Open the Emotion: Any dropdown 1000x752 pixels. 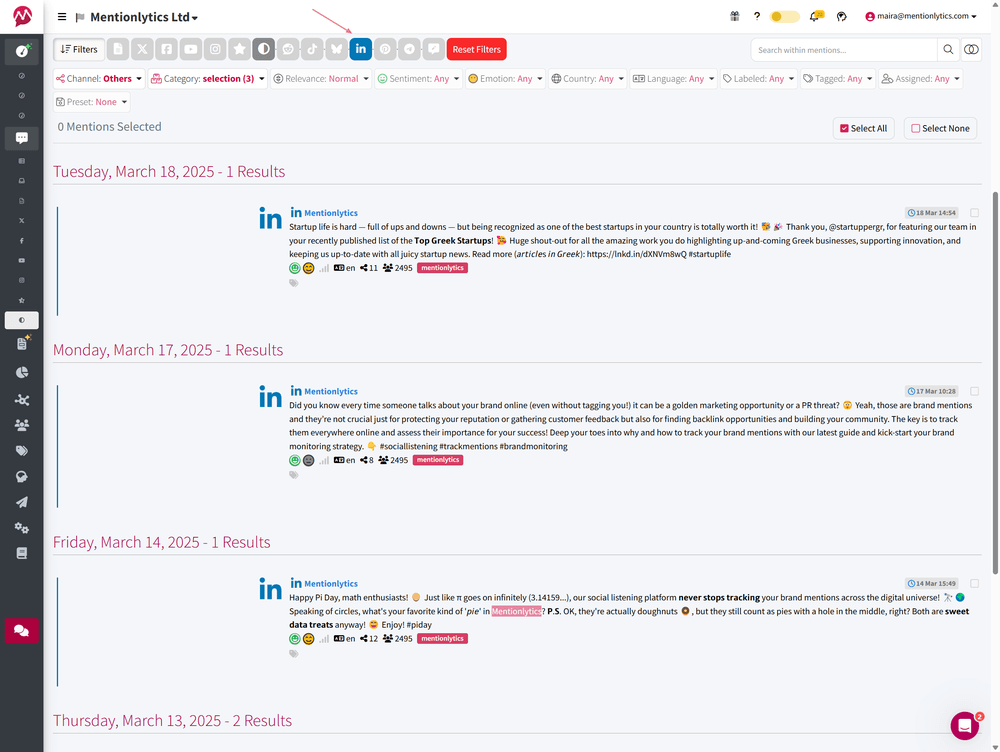coord(505,78)
